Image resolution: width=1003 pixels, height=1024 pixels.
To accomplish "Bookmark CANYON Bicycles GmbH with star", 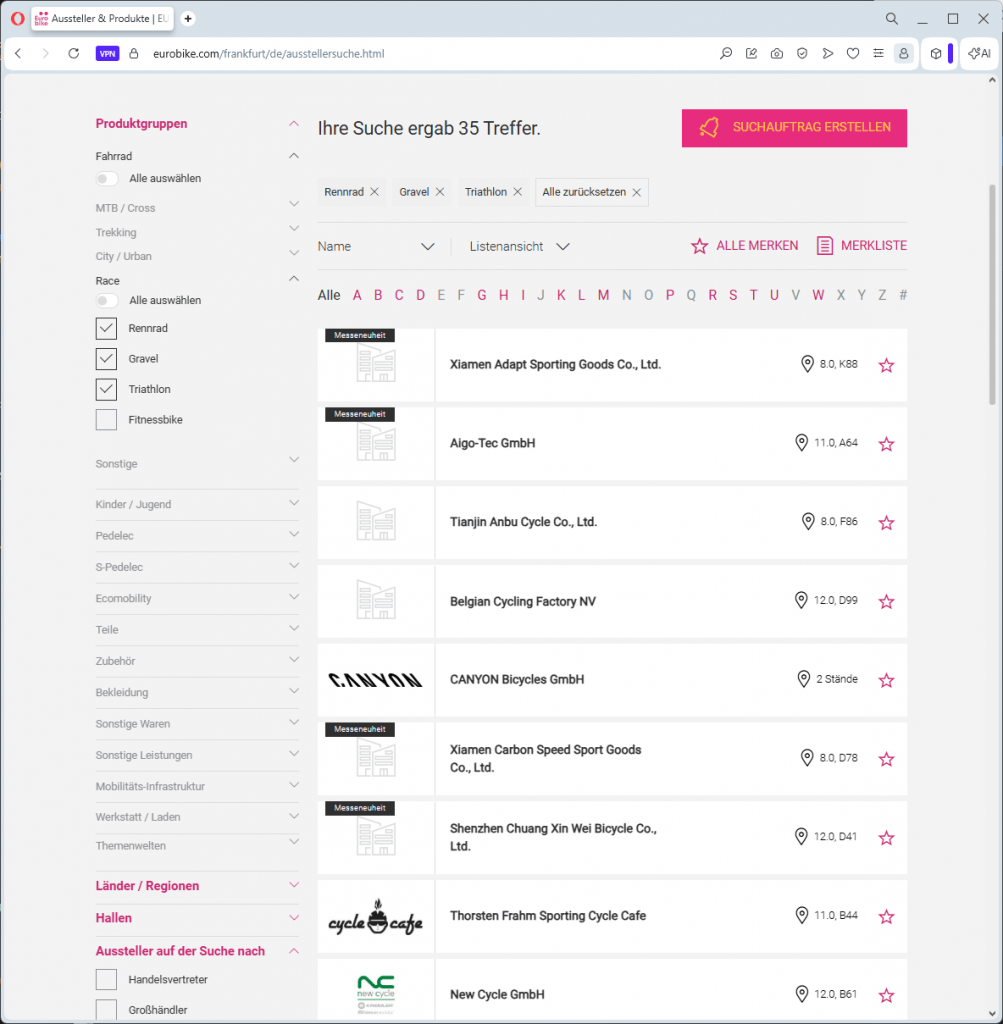I will click(x=886, y=680).
